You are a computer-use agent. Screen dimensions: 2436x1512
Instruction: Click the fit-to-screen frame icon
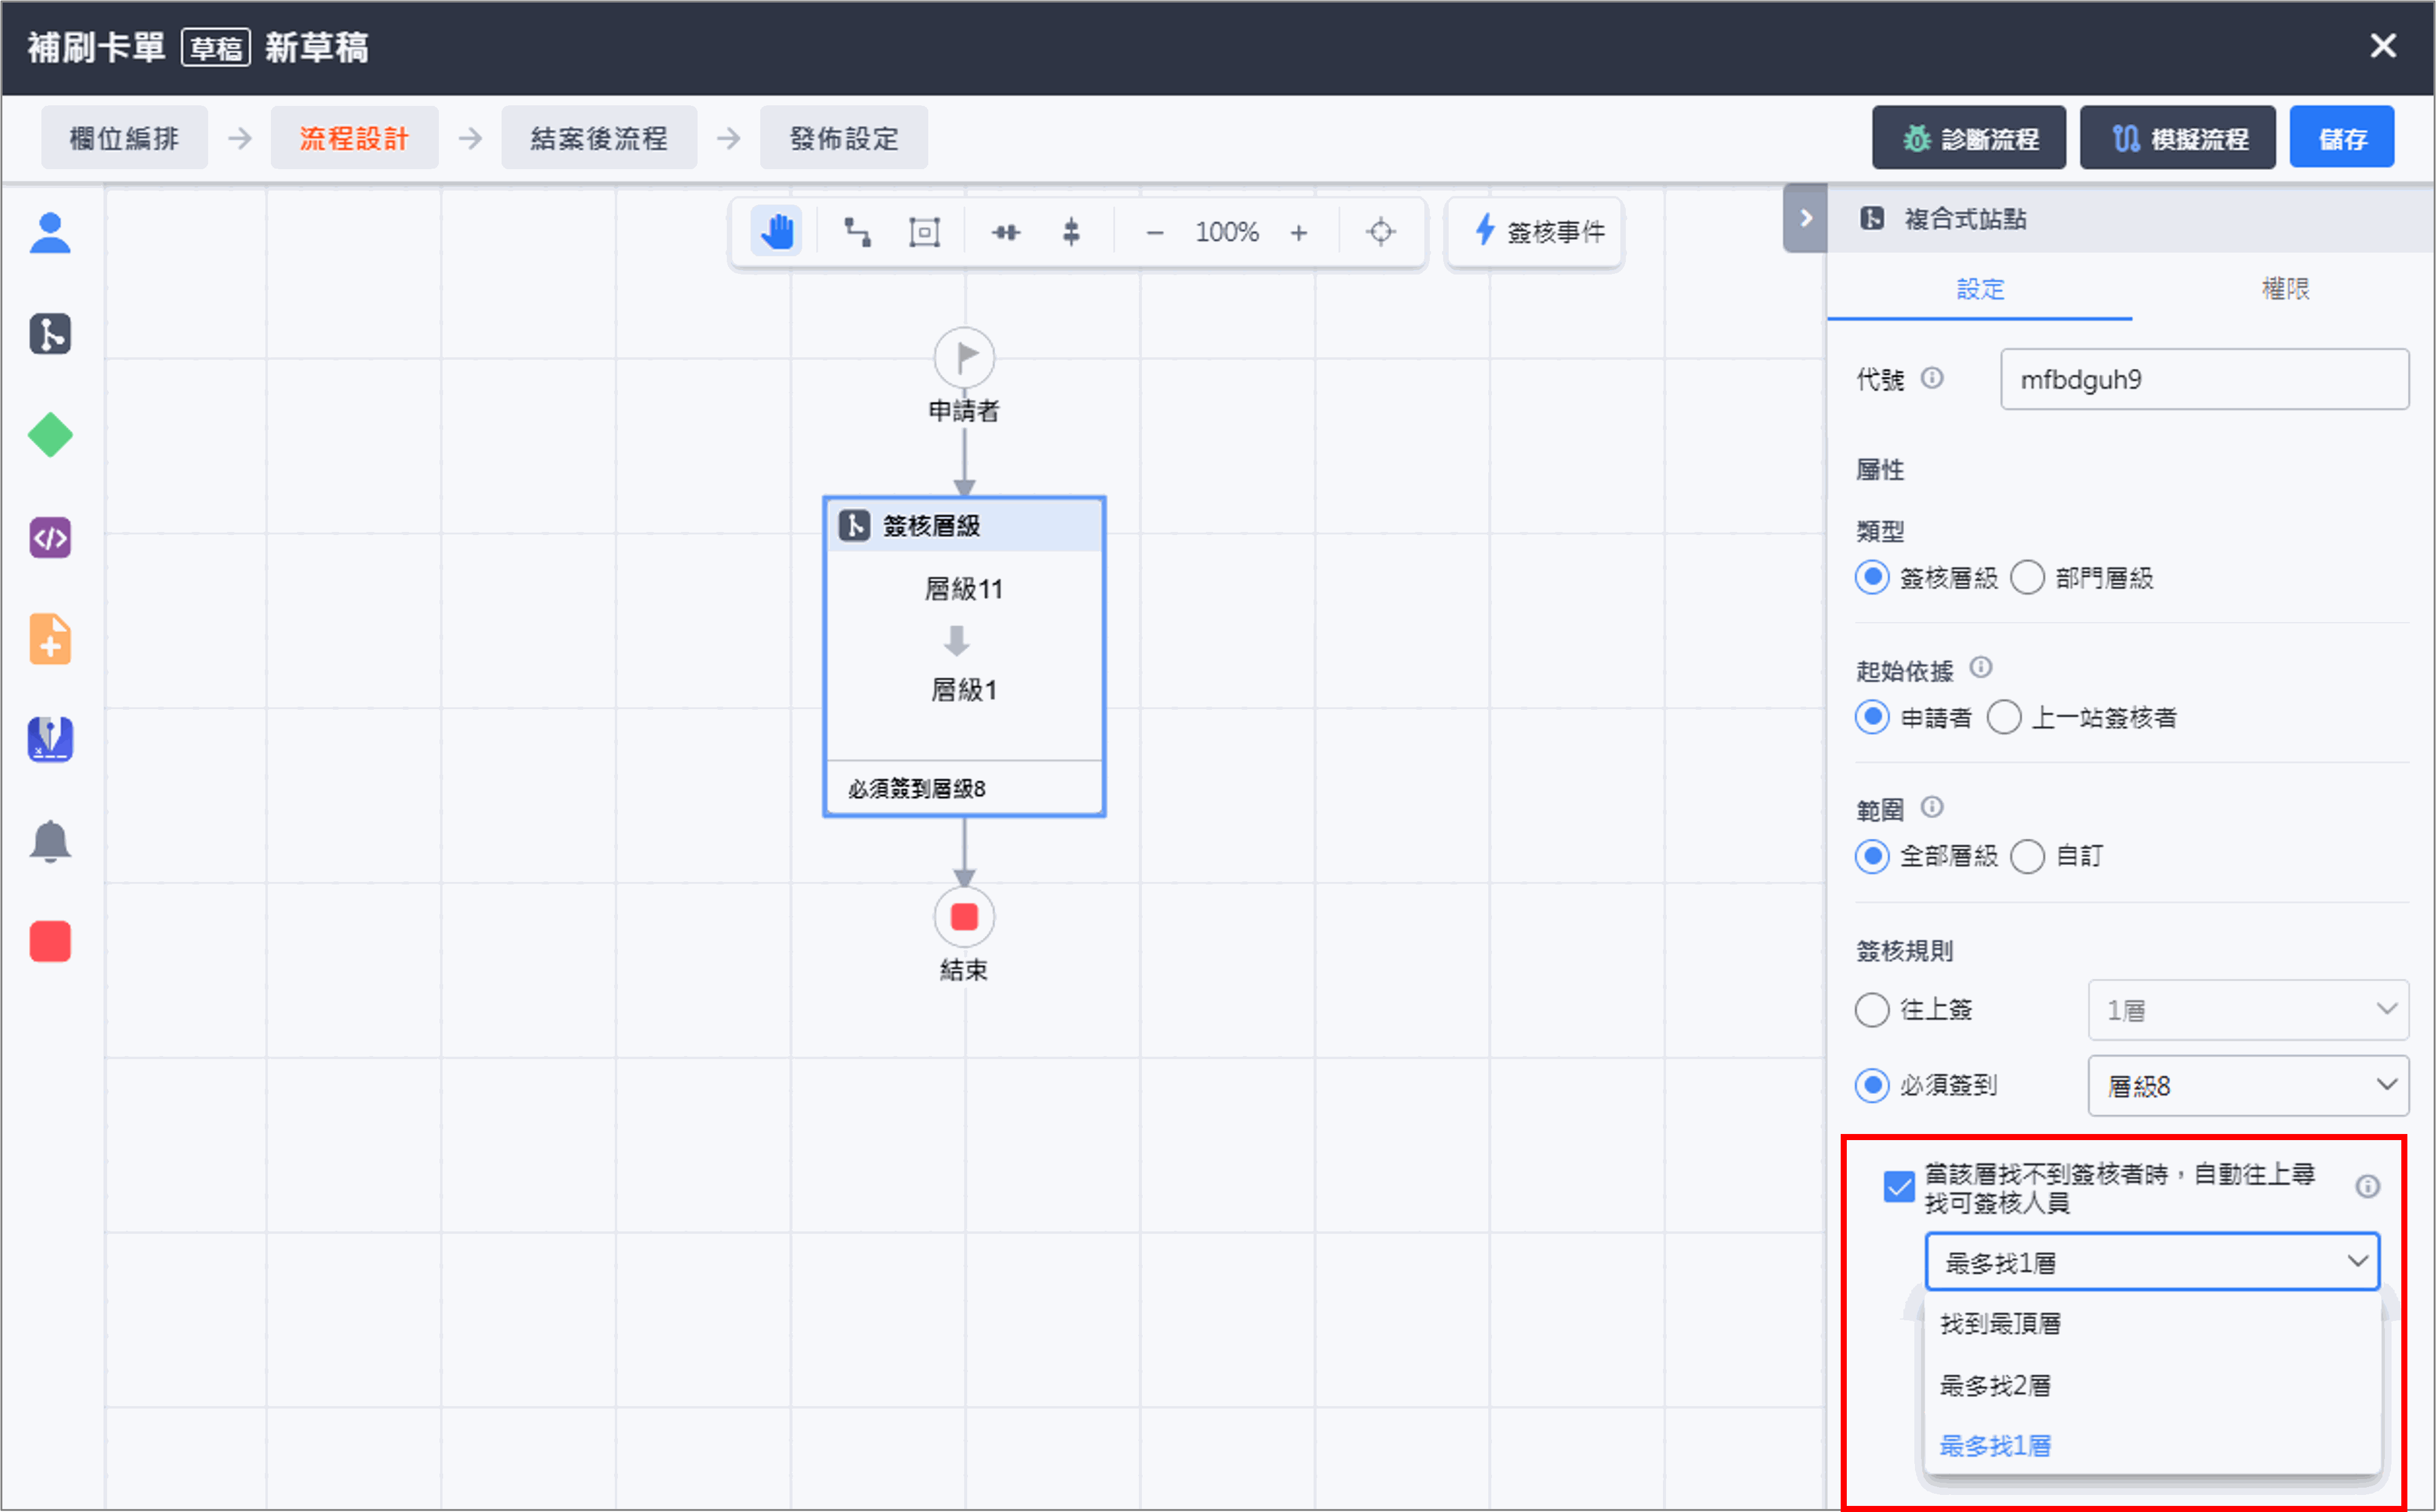924,232
